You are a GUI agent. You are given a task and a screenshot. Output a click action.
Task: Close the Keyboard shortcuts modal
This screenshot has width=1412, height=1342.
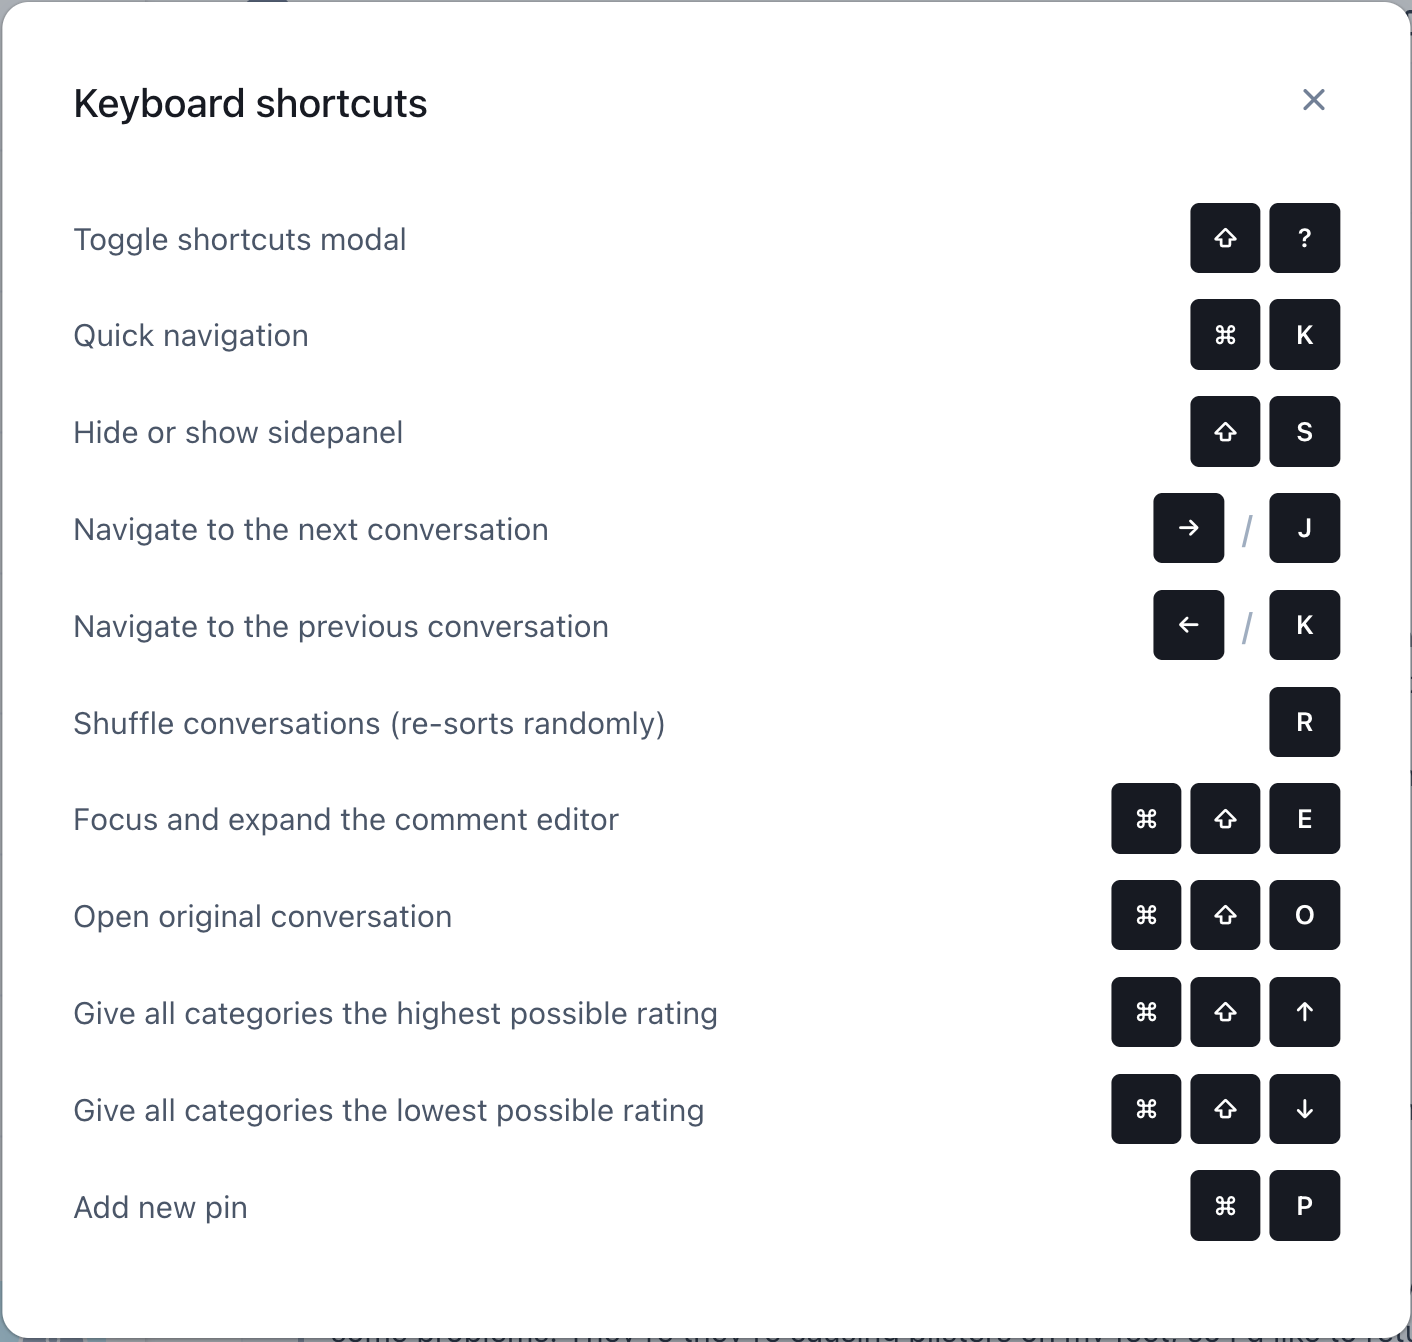pyautogui.click(x=1313, y=100)
